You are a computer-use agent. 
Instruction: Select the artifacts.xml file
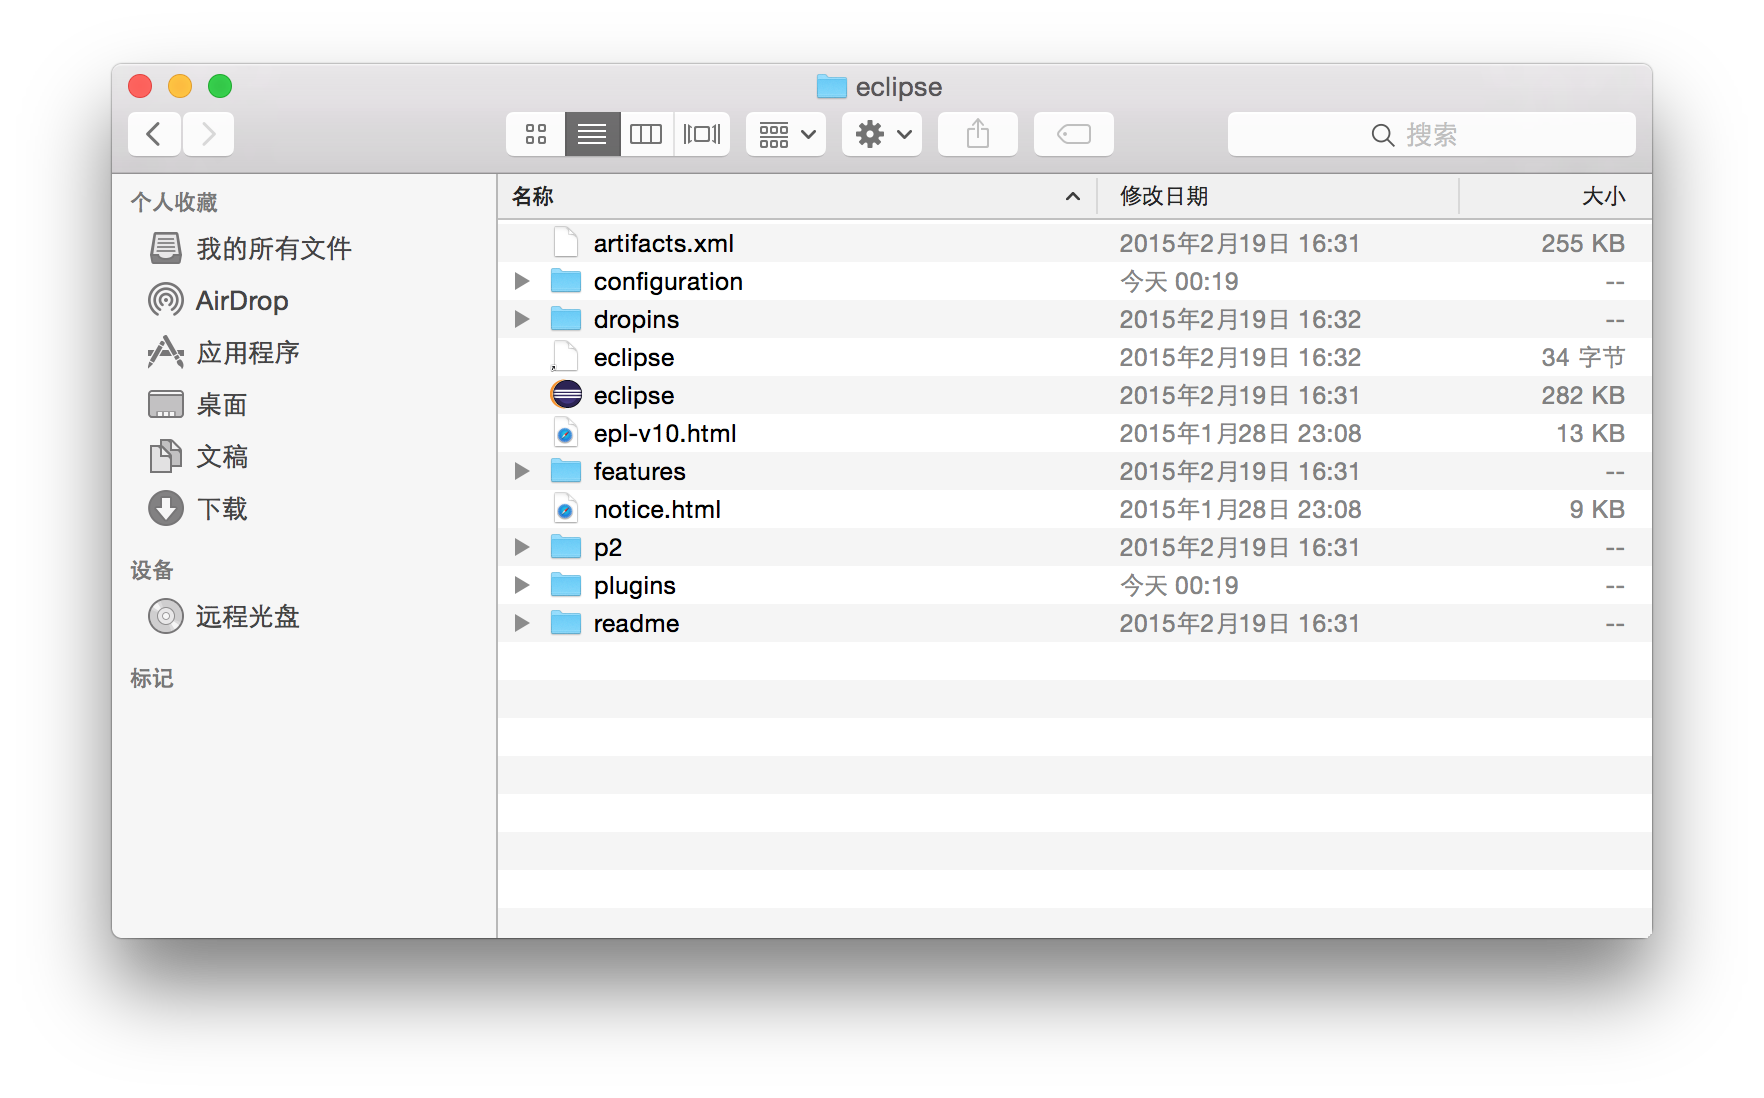pos(1075,243)
